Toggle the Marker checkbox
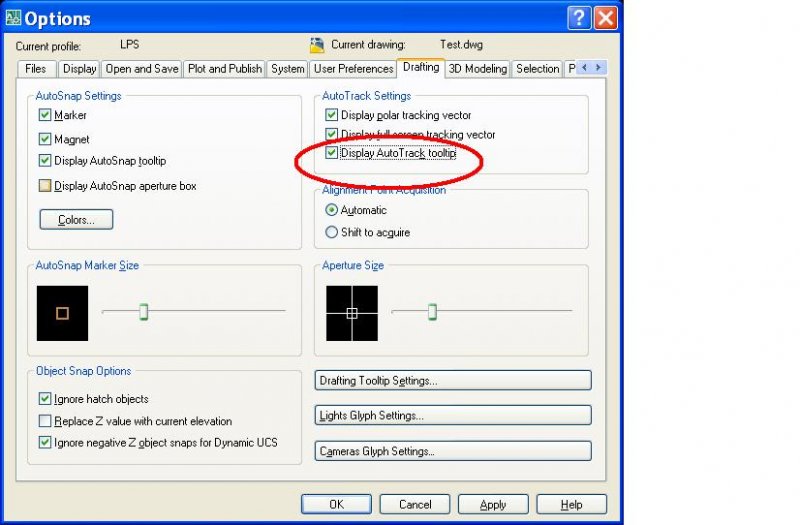The image size is (800, 525). (45, 115)
